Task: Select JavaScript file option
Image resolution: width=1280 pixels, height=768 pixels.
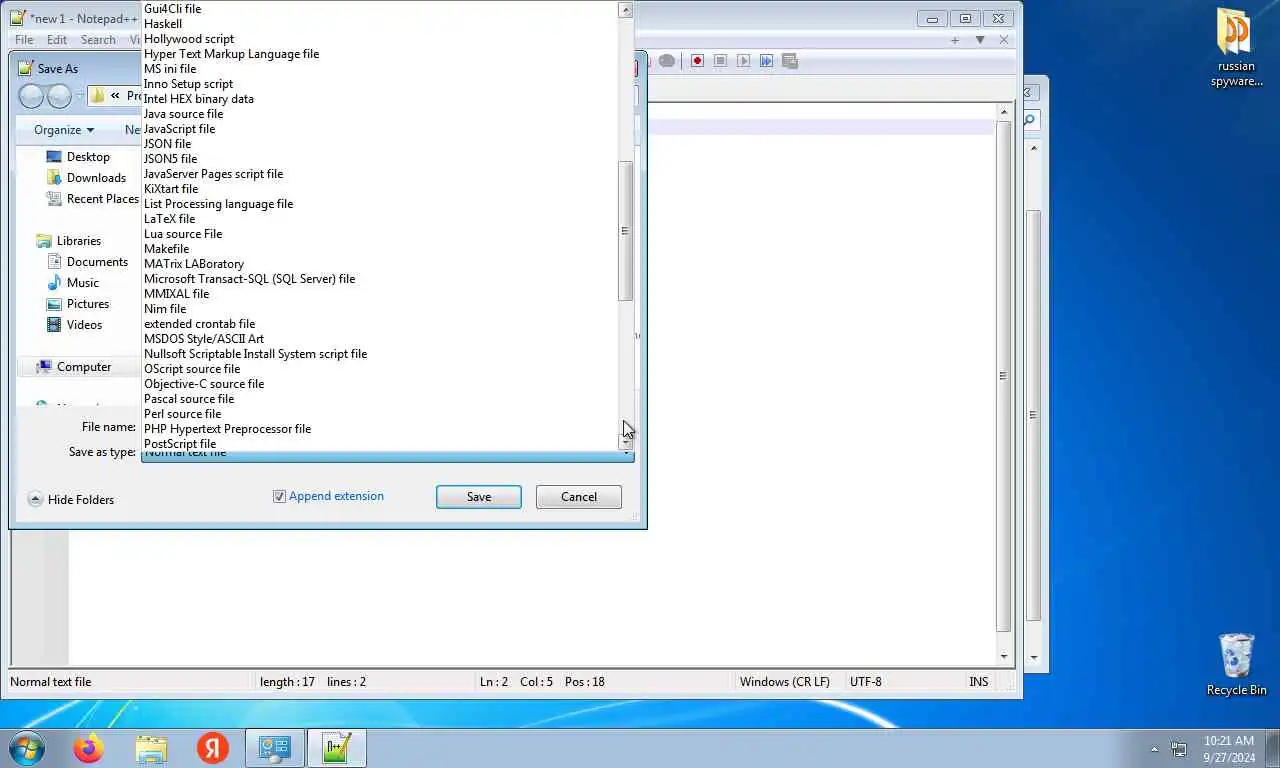Action: [179, 129]
